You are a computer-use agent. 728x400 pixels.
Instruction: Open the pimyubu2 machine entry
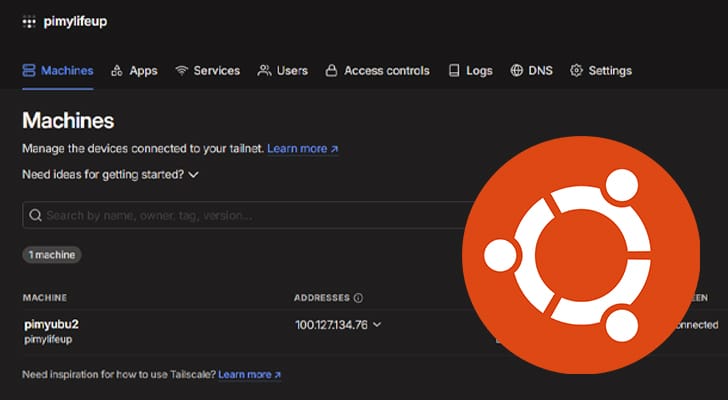[x=52, y=324]
